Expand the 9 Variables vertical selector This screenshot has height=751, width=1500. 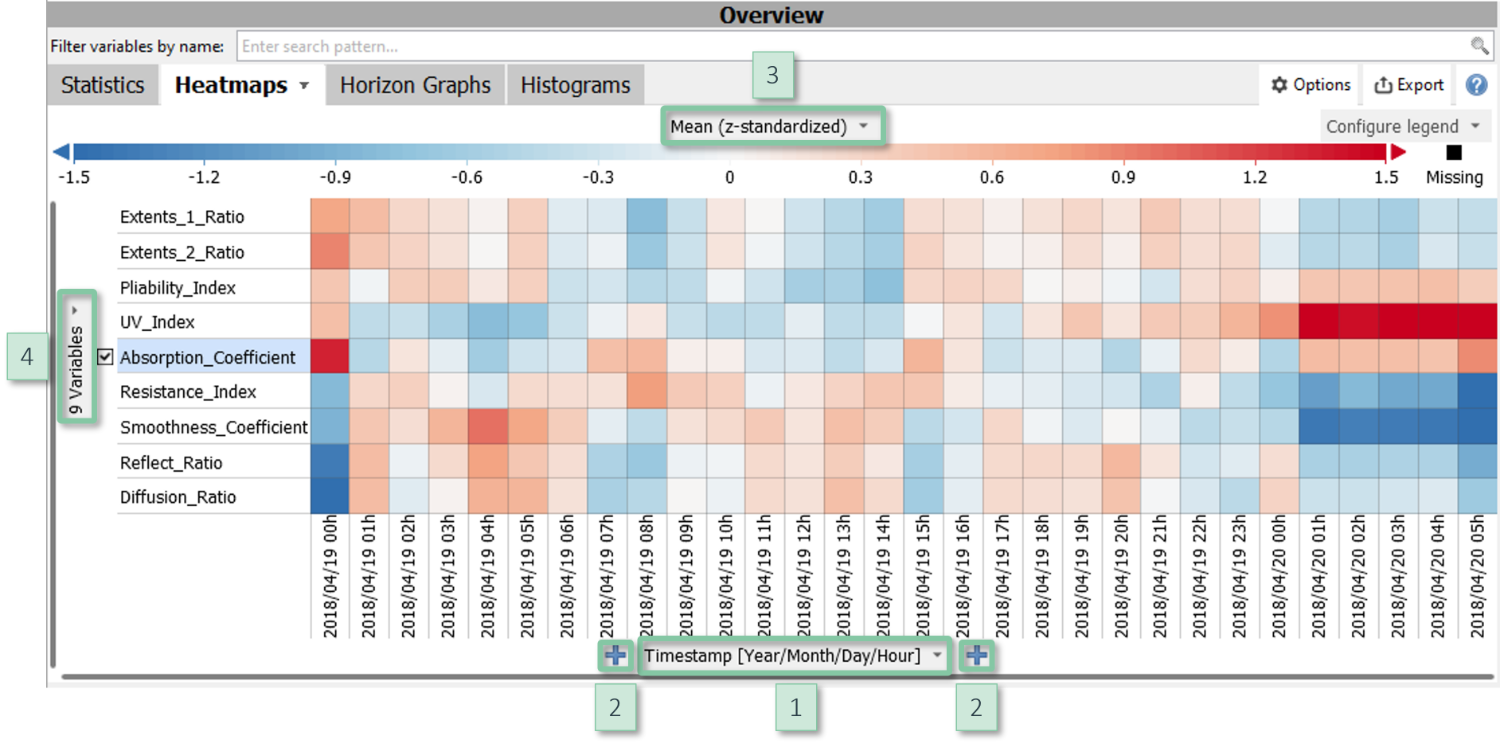(x=77, y=356)
